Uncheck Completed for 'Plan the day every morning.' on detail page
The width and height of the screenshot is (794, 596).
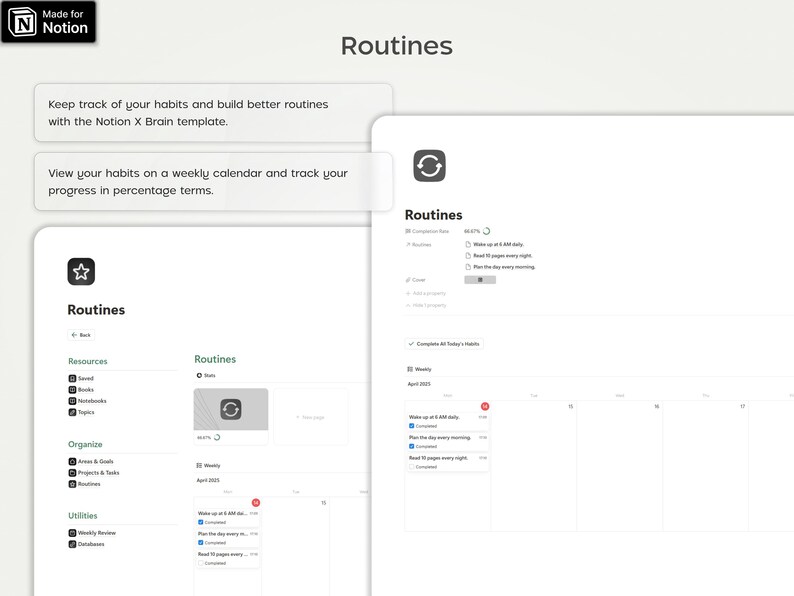coord(412,446)
